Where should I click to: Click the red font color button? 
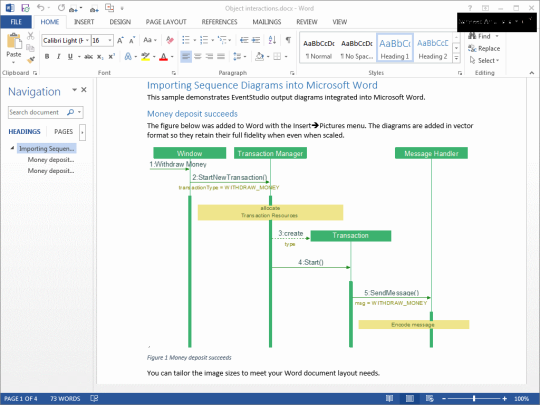(163, 56)
